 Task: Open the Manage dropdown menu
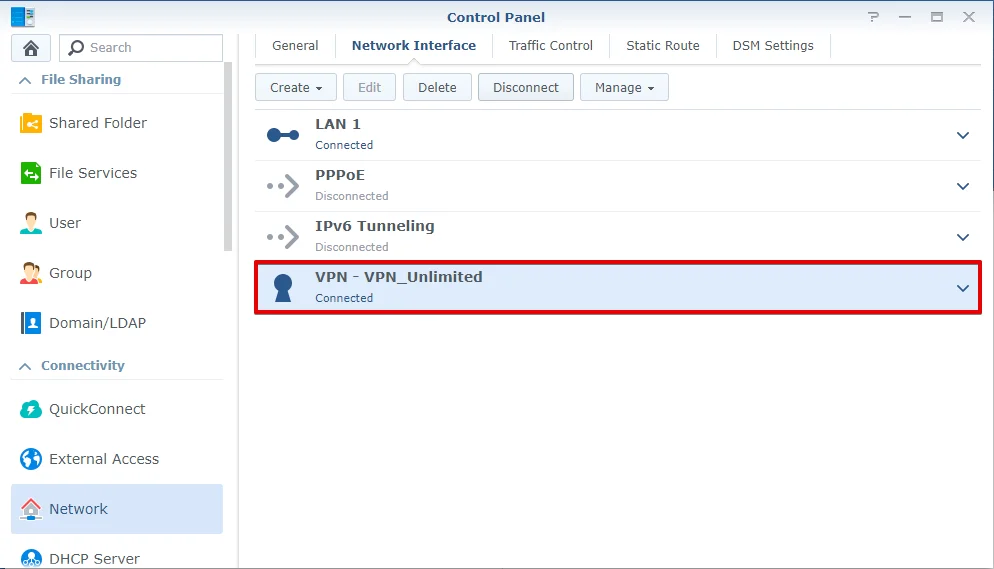tap(624, 87)
